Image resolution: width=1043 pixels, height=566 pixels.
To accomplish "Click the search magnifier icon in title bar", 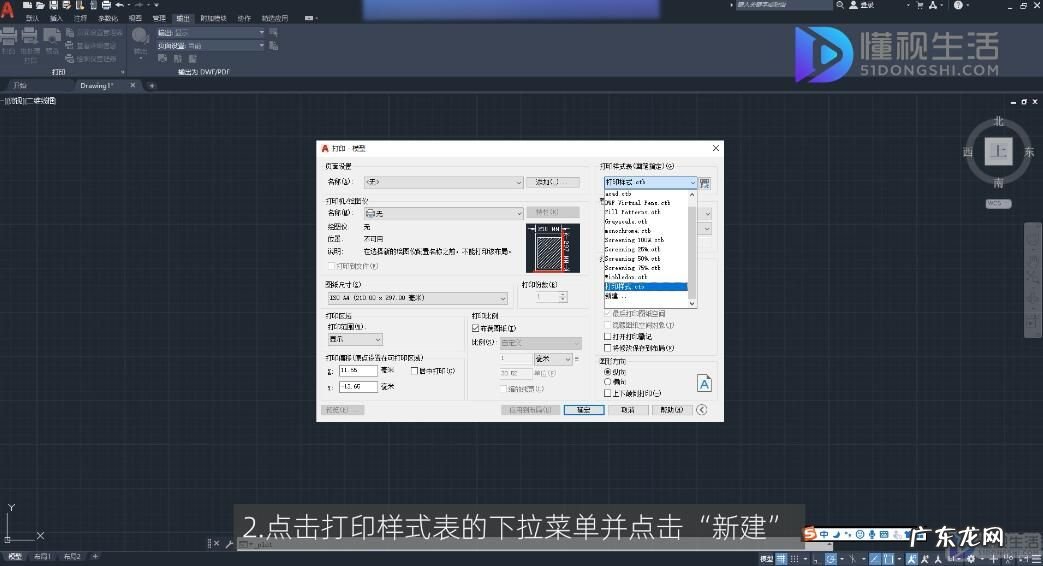I will [839, 5].
